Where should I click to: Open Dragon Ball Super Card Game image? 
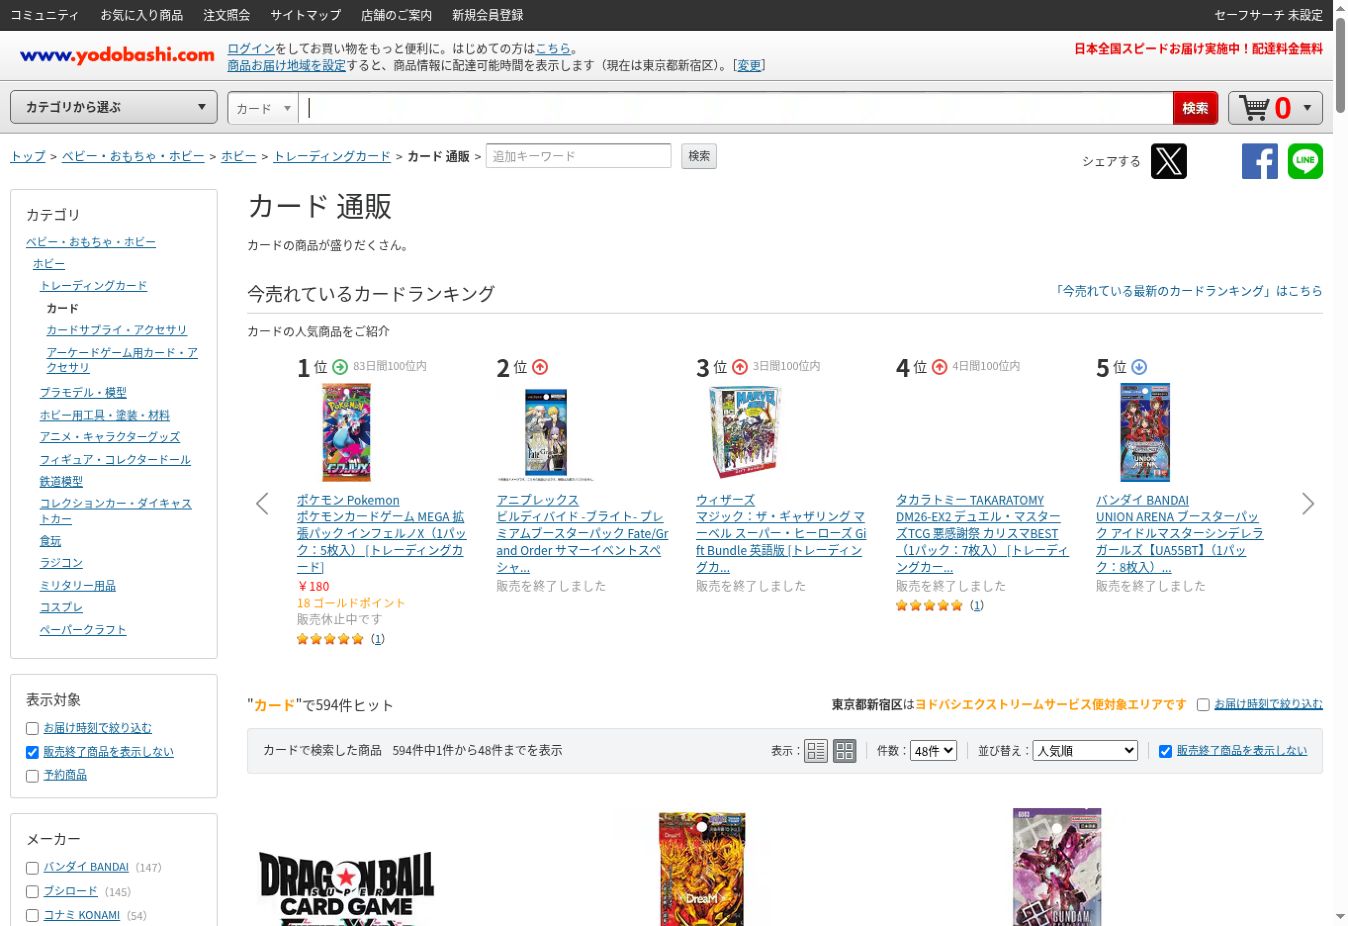pos(346,888)
